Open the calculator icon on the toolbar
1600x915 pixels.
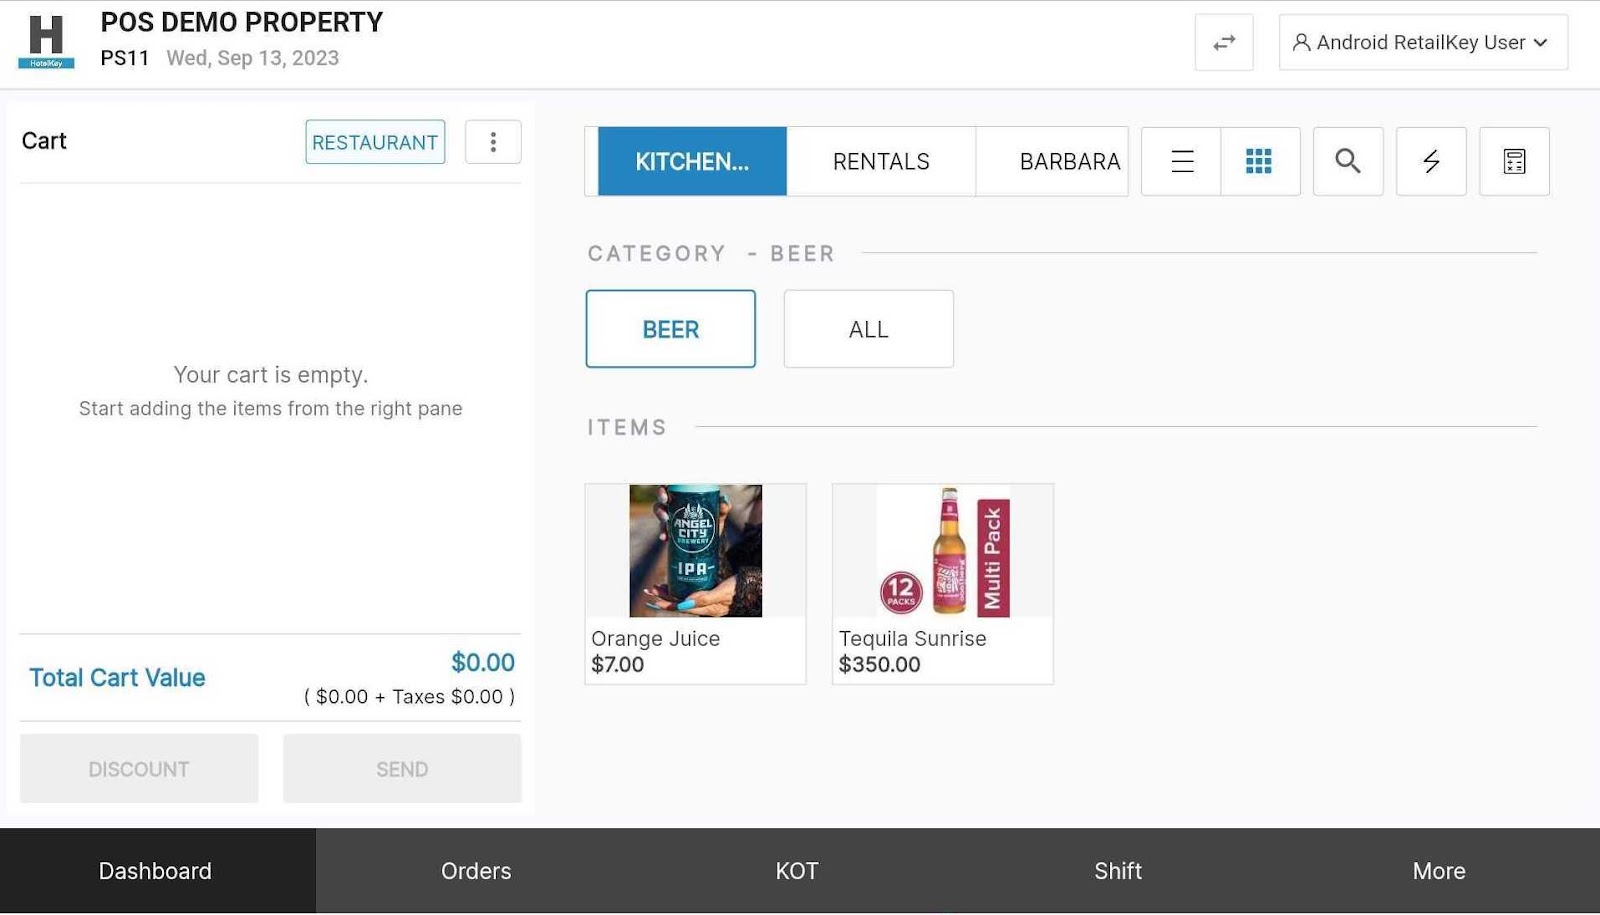[1514, 161]
